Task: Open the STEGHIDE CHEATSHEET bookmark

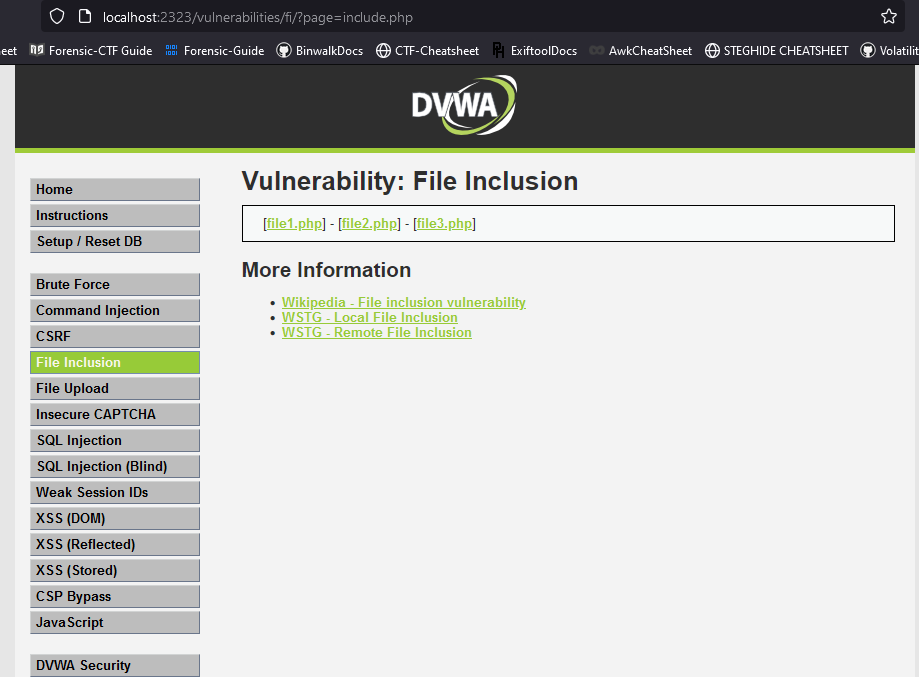Action: pos(777,50)
